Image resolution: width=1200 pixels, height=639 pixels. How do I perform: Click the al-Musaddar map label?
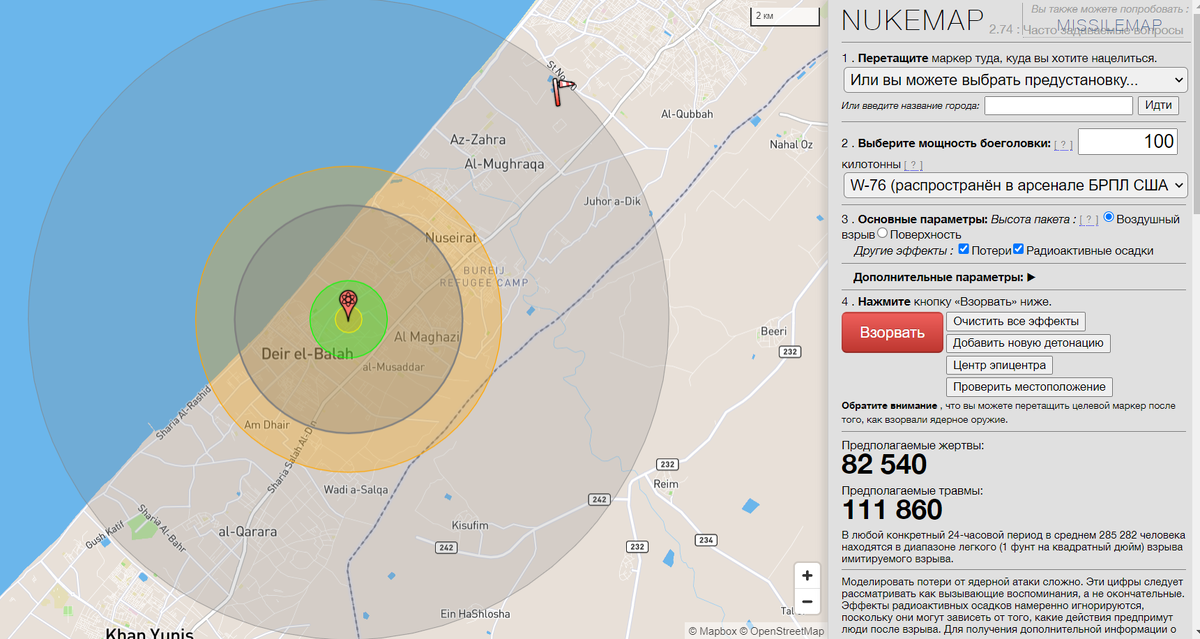tap(393, 367)
